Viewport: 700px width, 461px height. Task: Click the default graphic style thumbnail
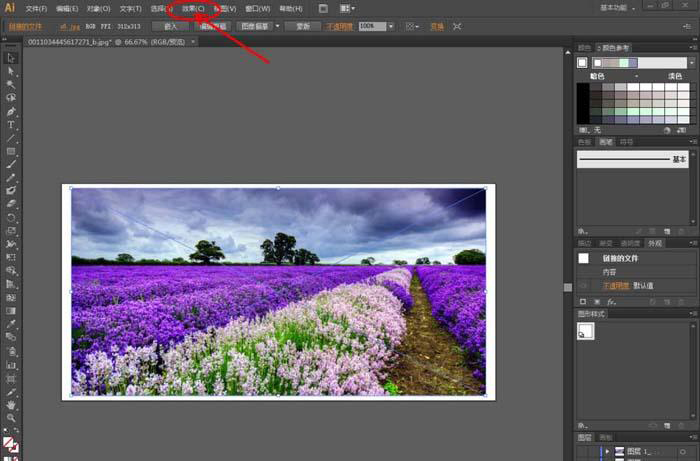click(x=586, y=331)
